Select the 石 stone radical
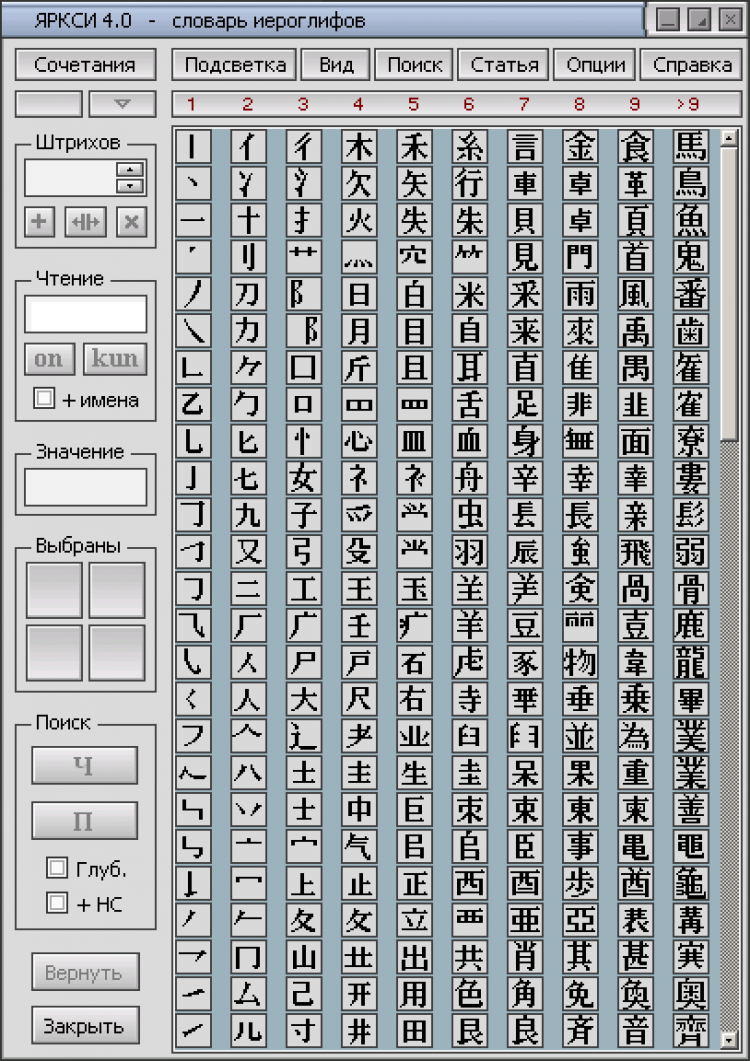 coord(414,662)
